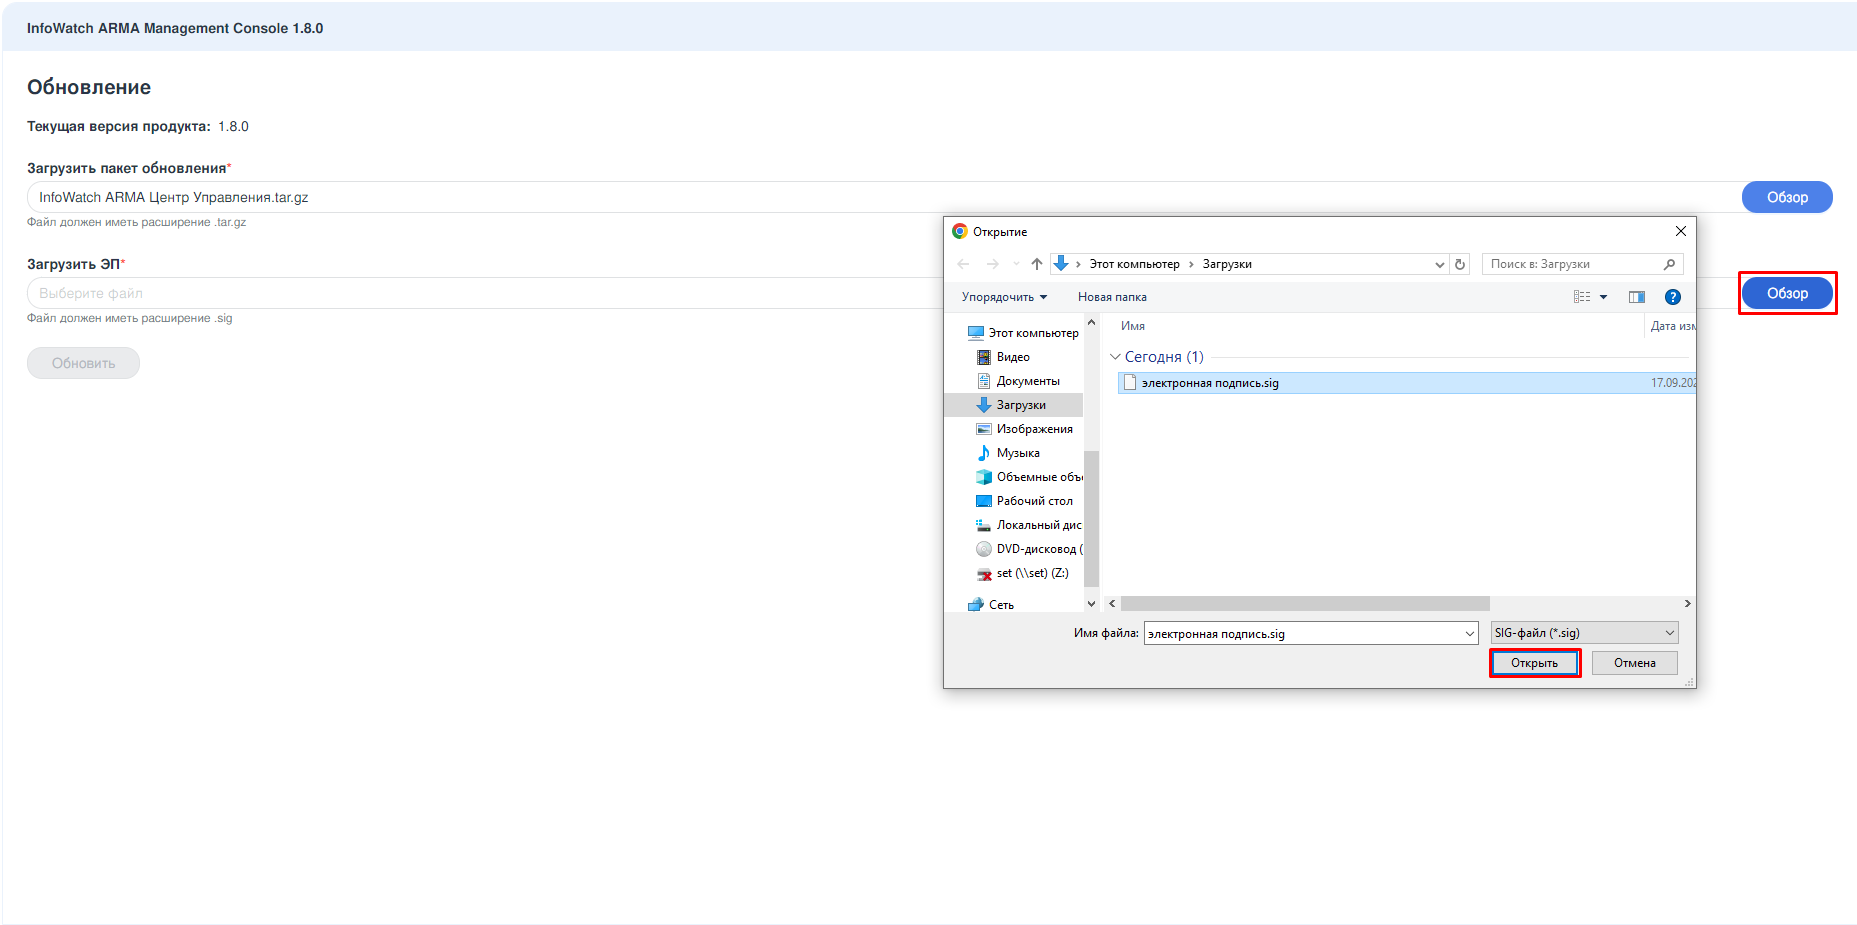Click Этот компьютер in the address breadcrumb

1134,264
